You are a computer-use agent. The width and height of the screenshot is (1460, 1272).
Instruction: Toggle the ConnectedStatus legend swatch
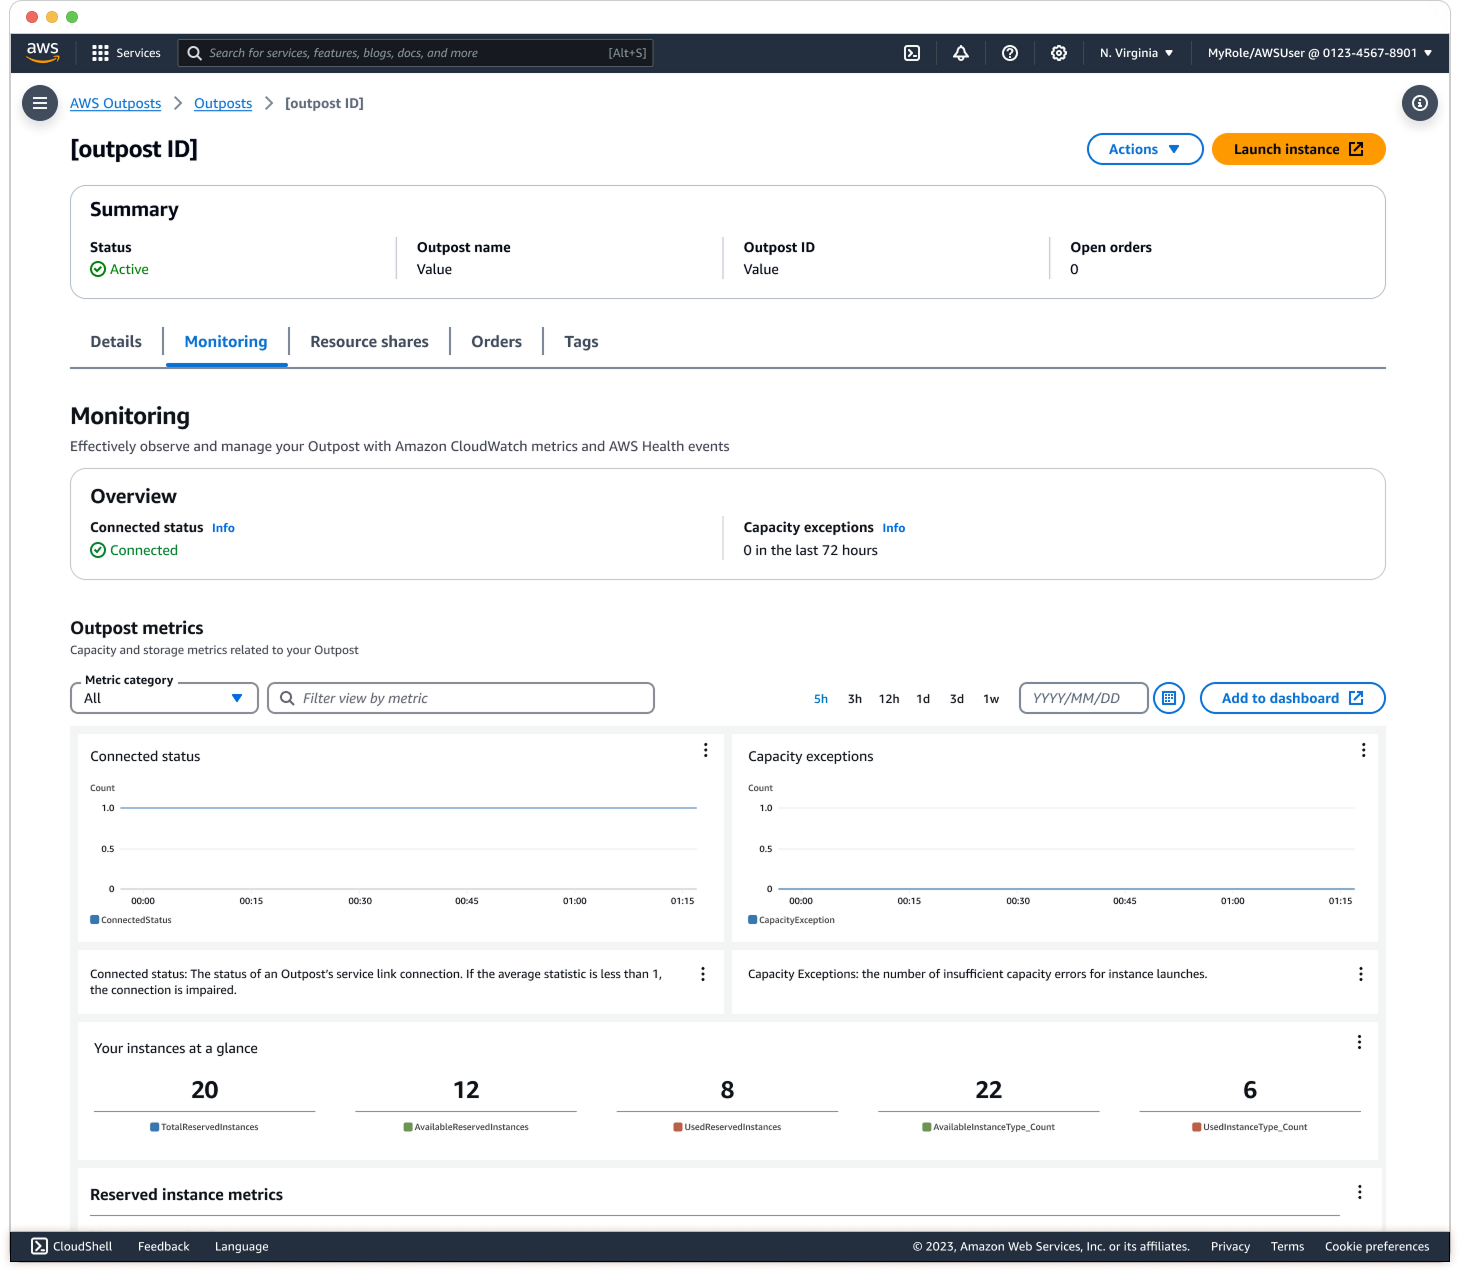(95, 920)
